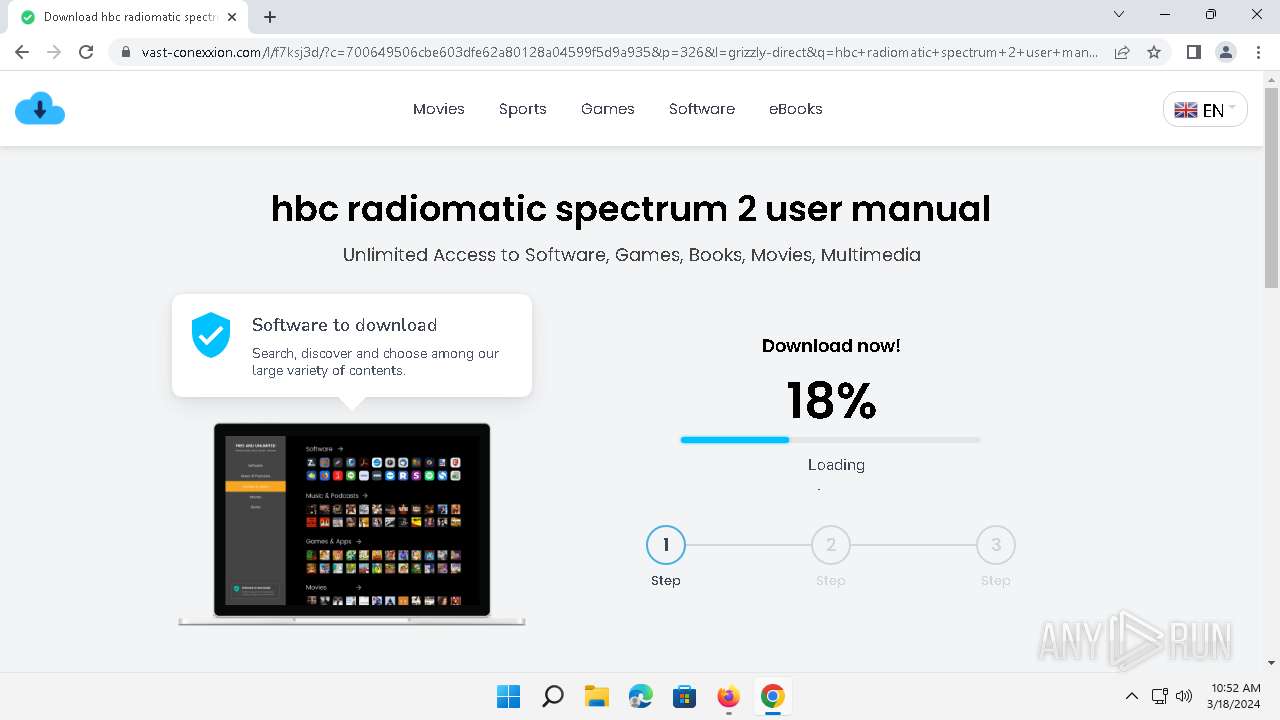Open the Movies menu item
1280x720 pixels.
(439, 109)
